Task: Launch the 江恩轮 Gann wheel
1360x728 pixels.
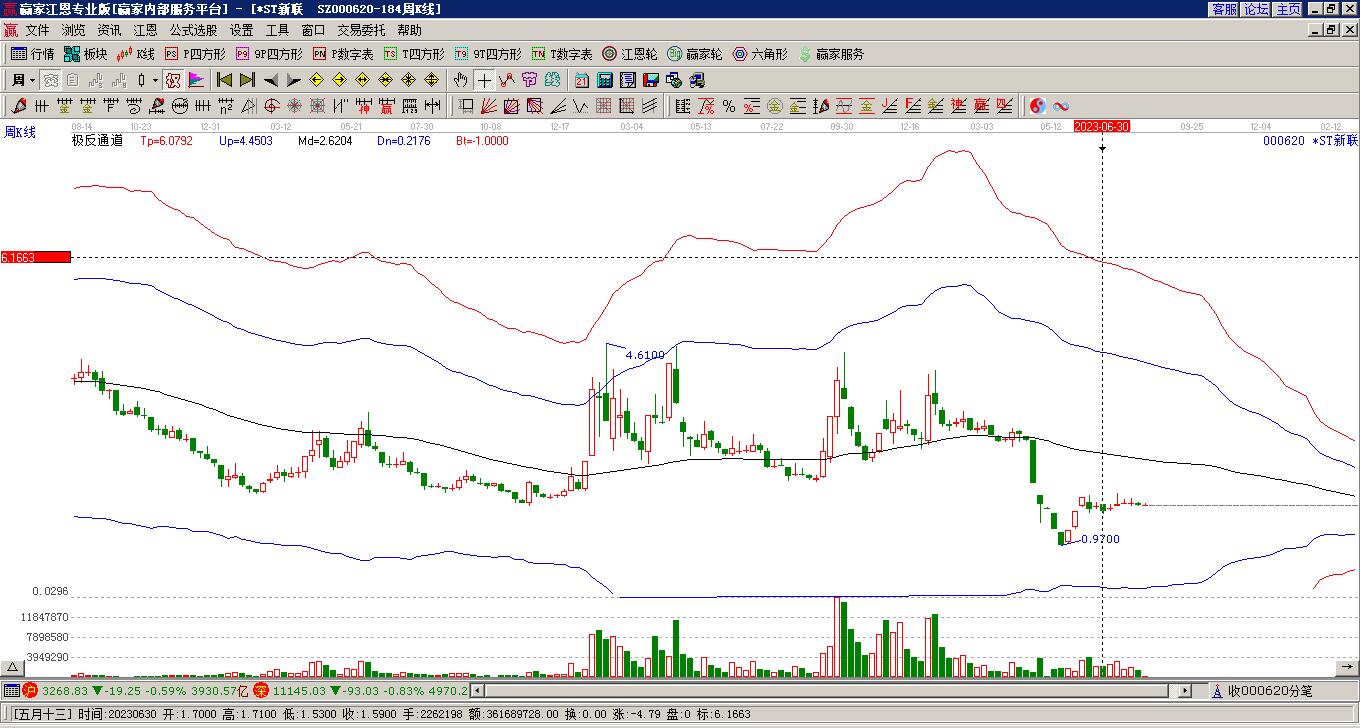Action: (630, 54)
